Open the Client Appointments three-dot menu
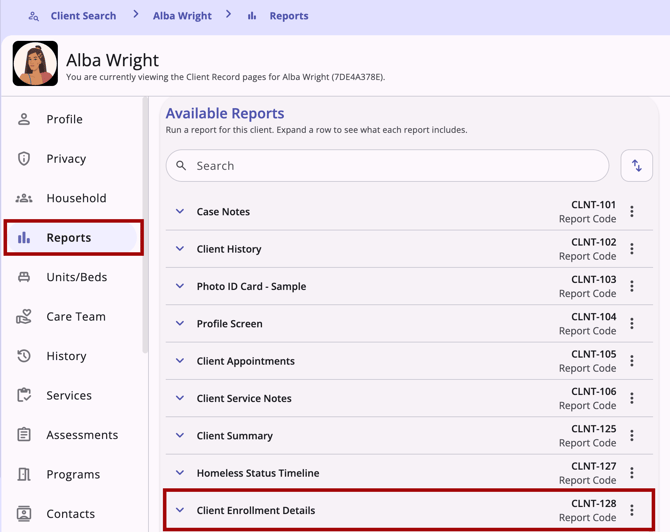670x532 pixels. click(632, 361)
